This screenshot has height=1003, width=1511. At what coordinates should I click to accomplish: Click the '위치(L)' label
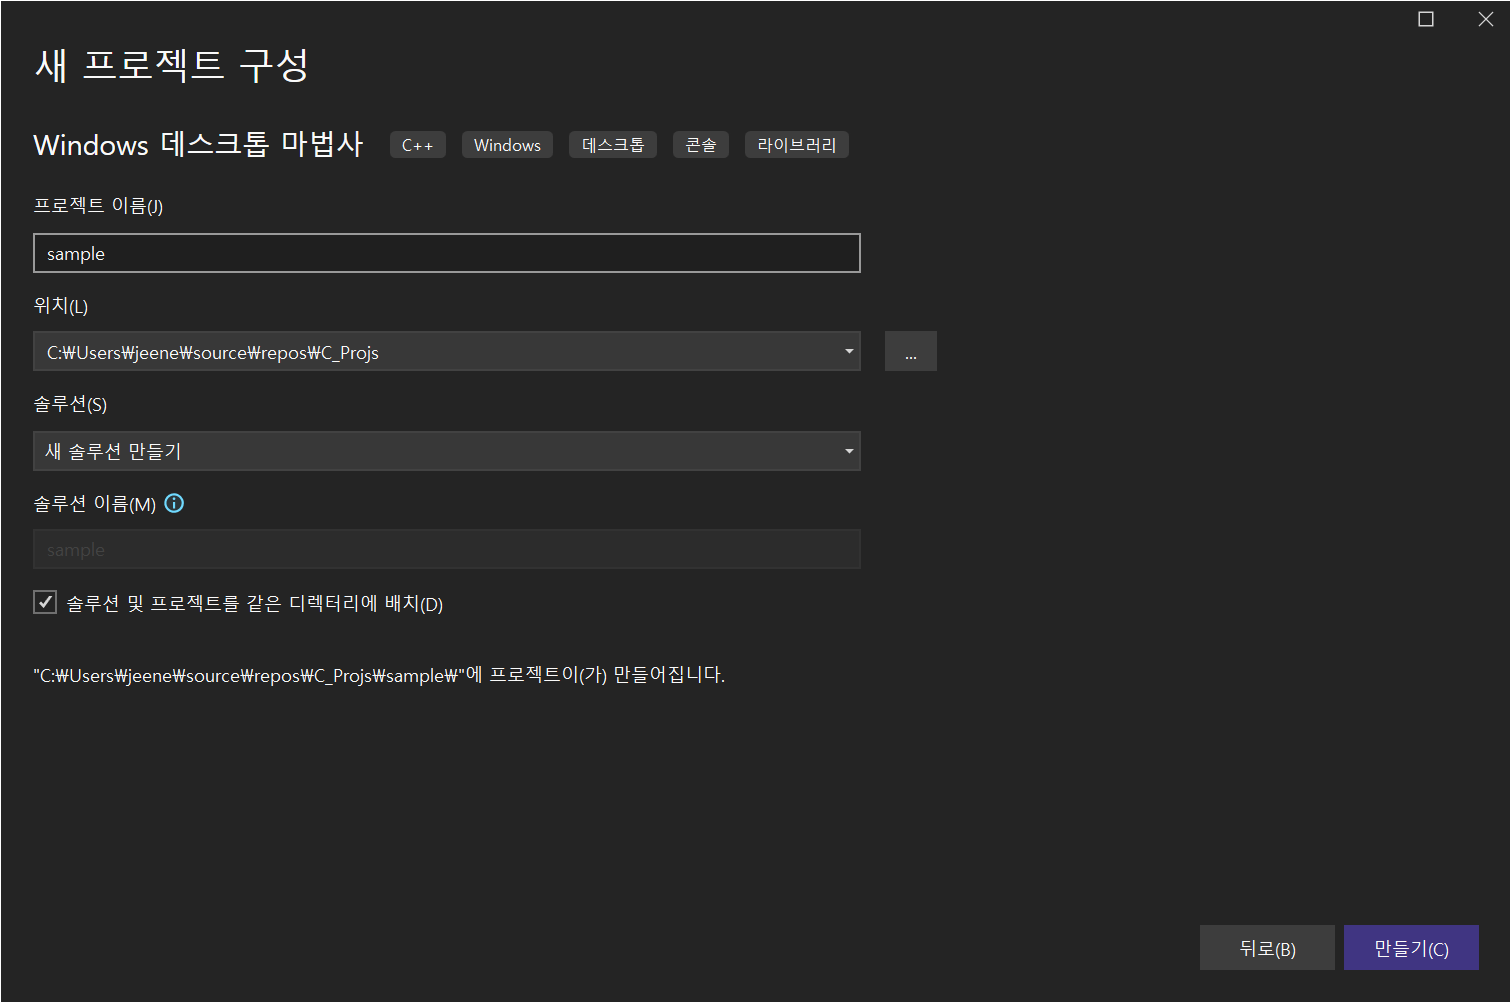[61, 305]
